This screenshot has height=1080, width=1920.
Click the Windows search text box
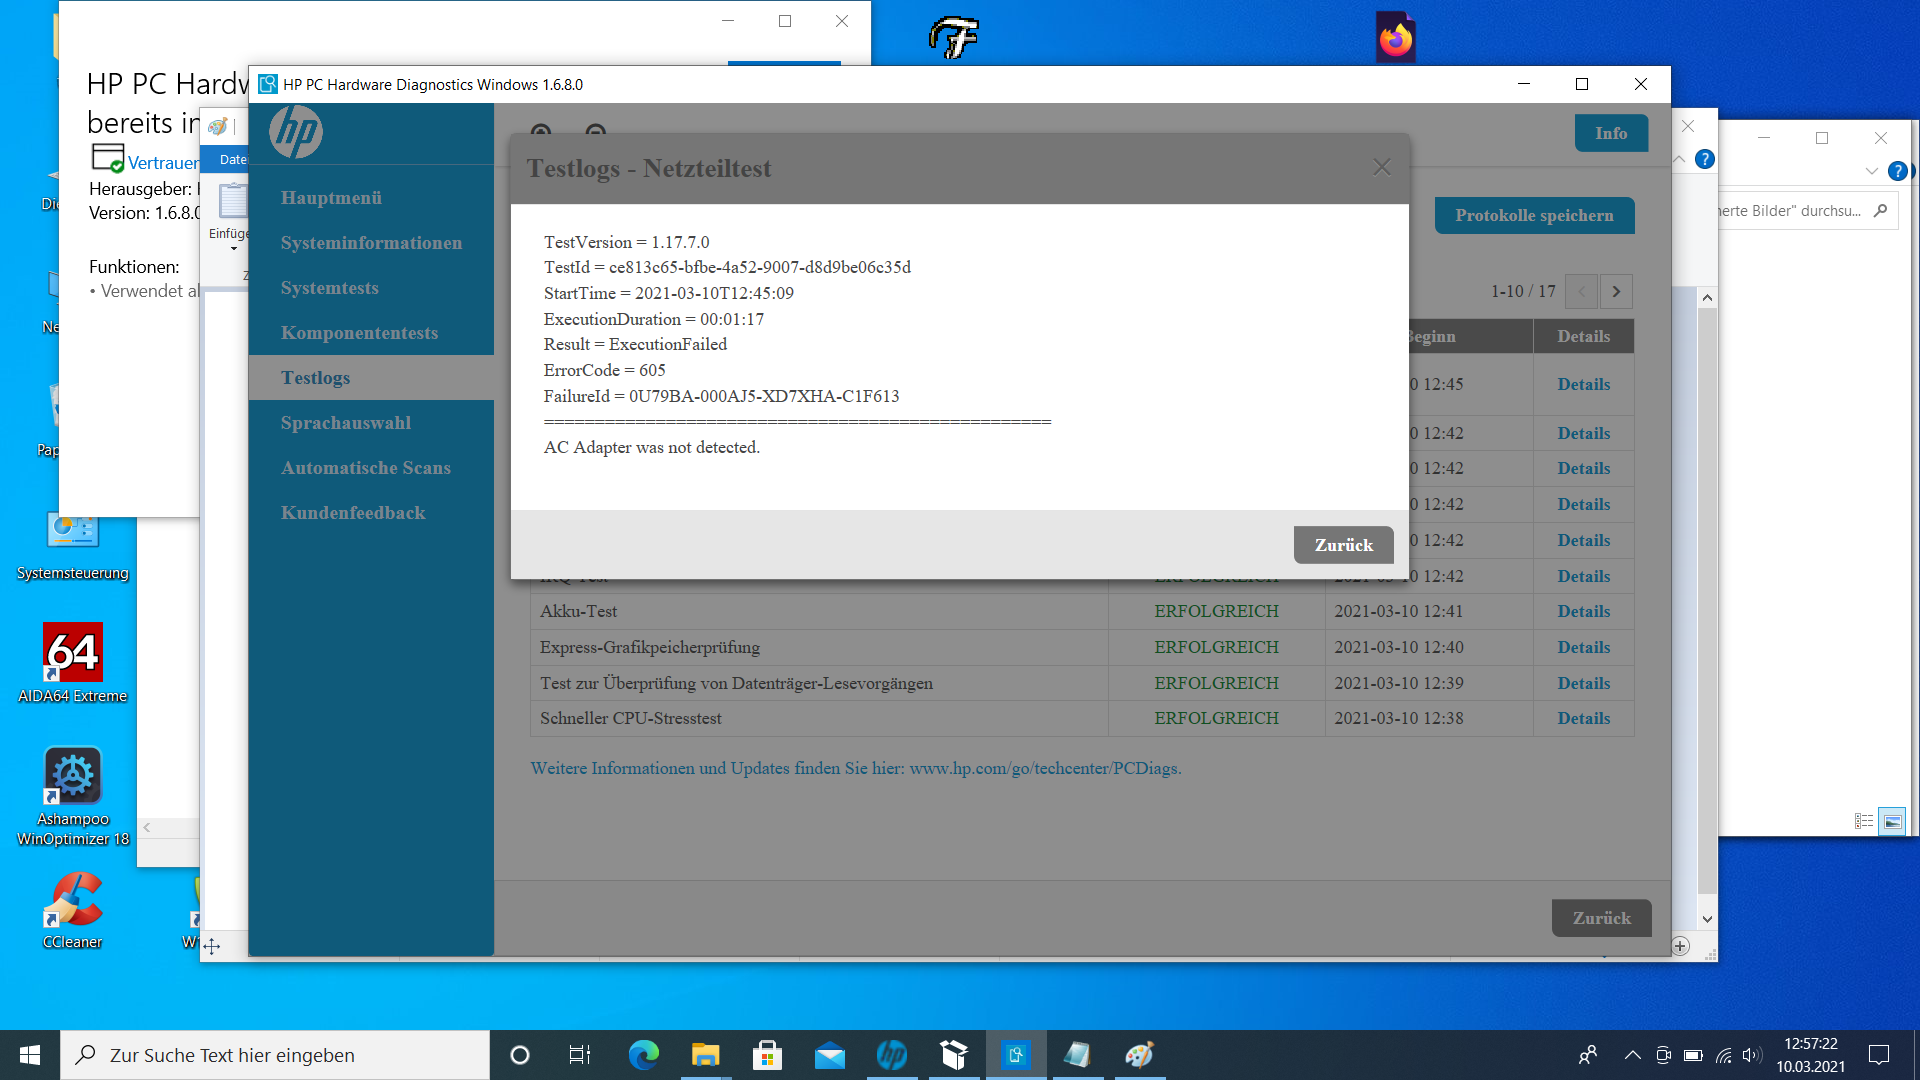pyautogui.click(x=275, y=1055)
